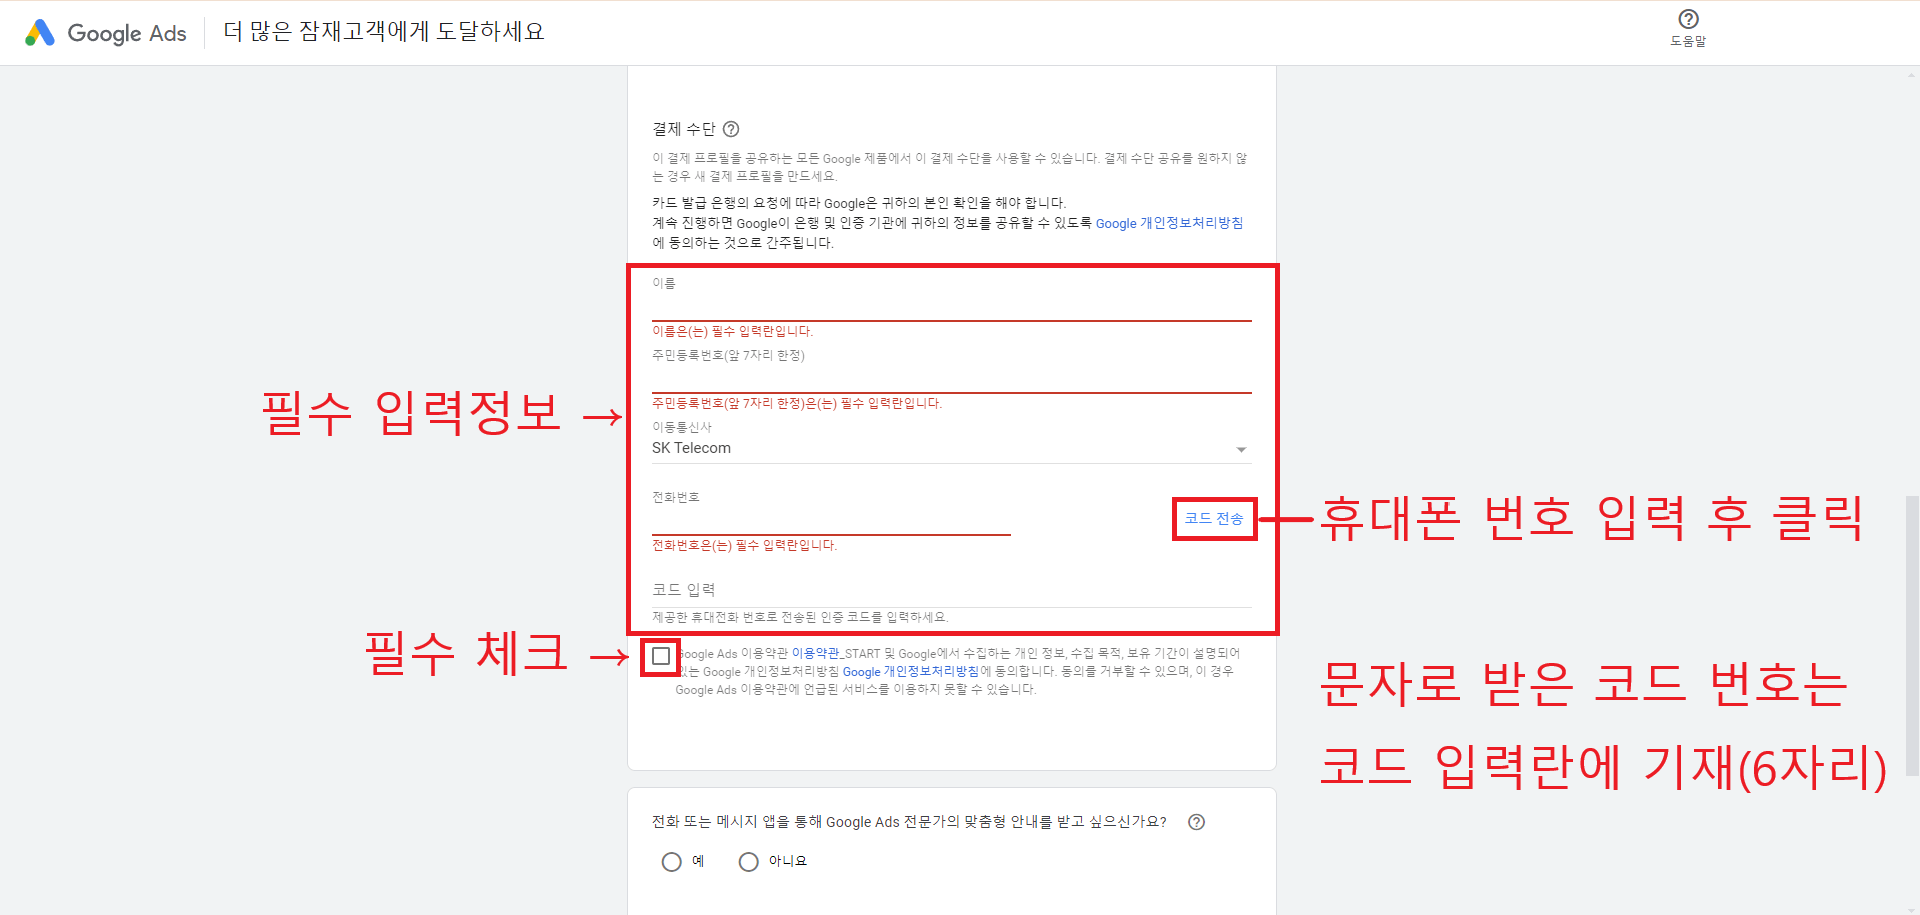Open help via the question mark icon labeled 도움말

pos(1688,18)
